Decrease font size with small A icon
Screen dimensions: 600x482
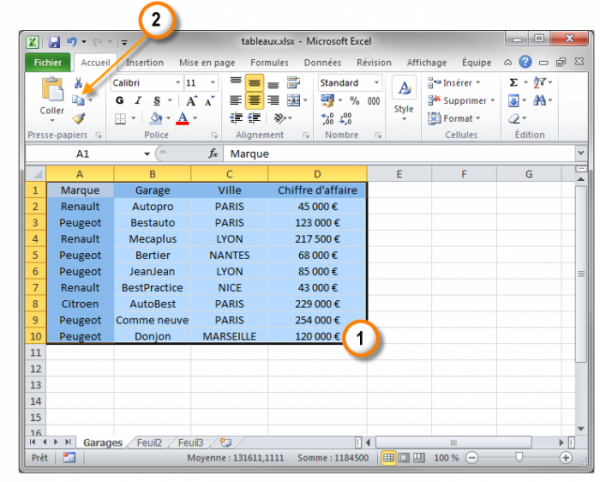point(209,101)
